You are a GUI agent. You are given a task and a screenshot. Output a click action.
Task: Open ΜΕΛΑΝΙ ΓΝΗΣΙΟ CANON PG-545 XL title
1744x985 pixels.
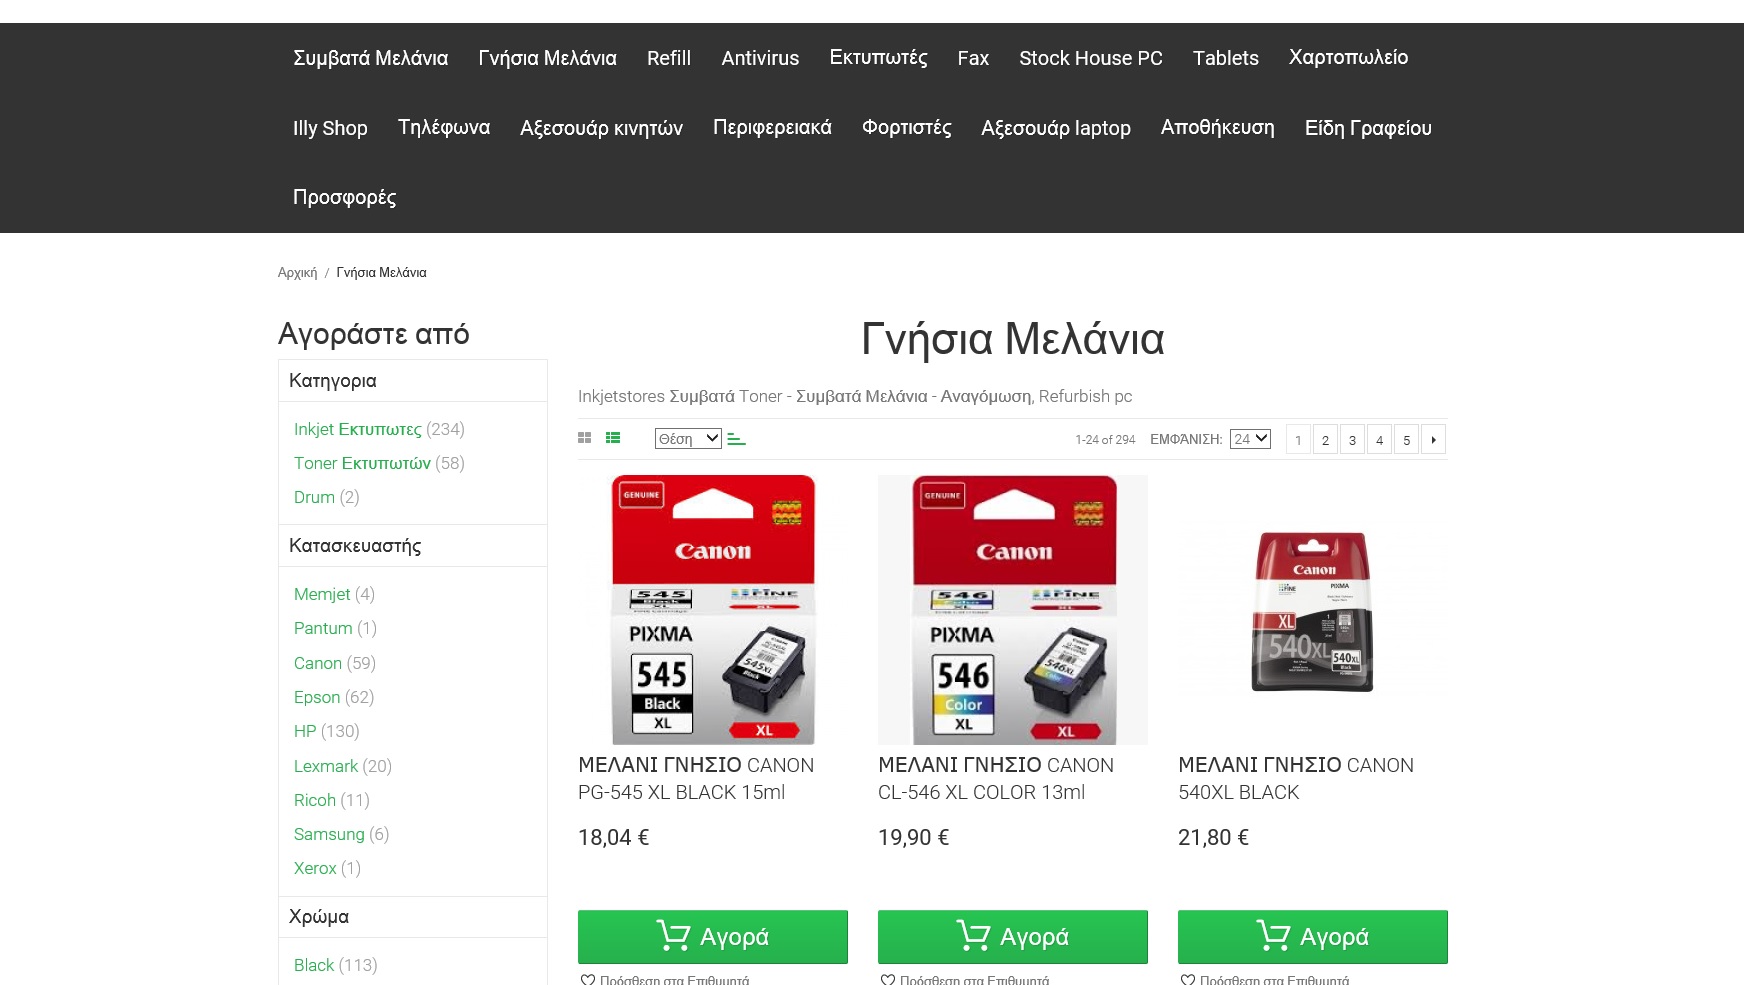[696, 778]
